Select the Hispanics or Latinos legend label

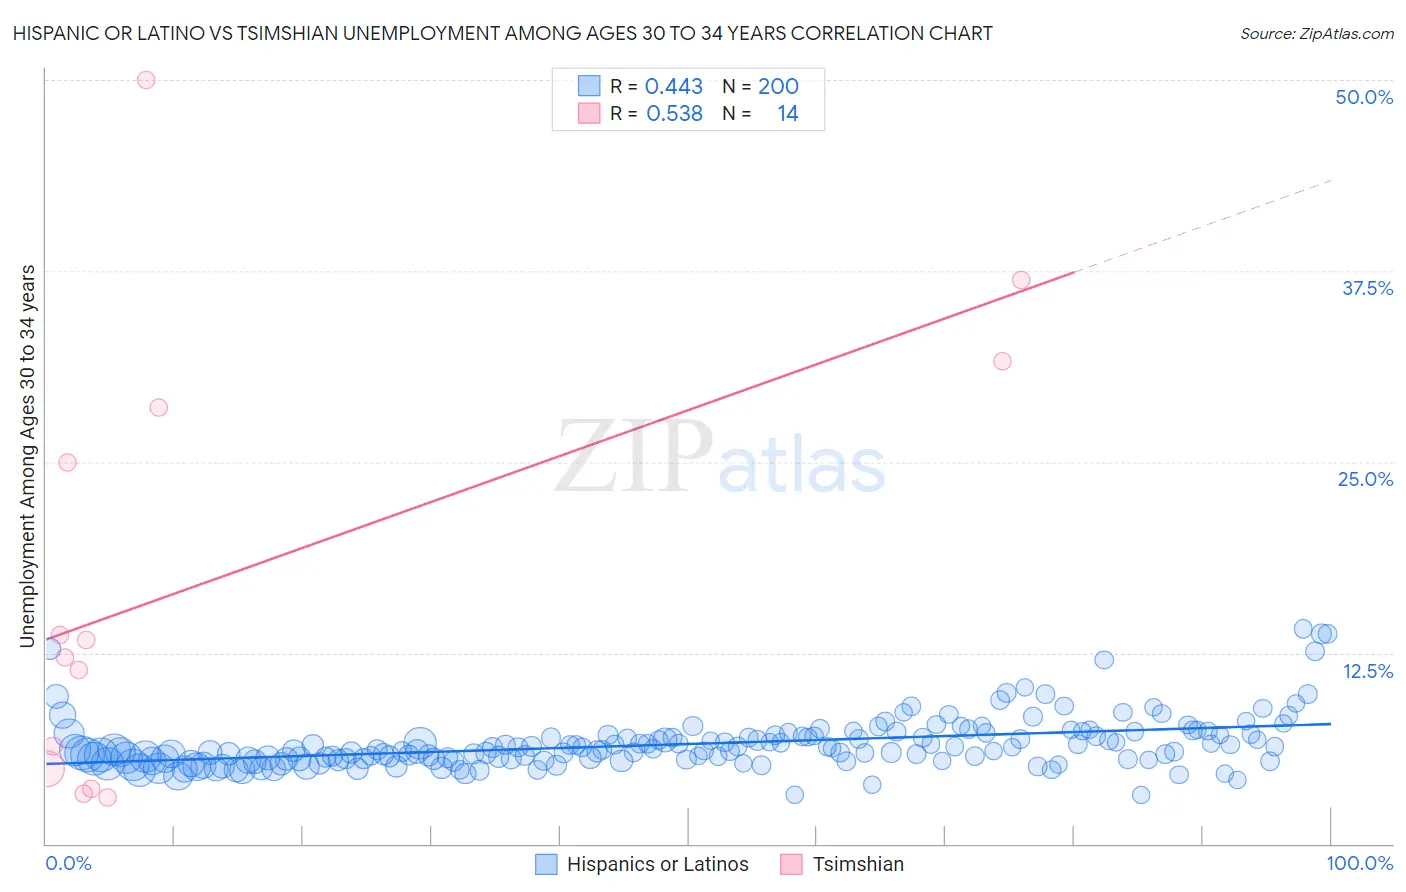(658, 864)
